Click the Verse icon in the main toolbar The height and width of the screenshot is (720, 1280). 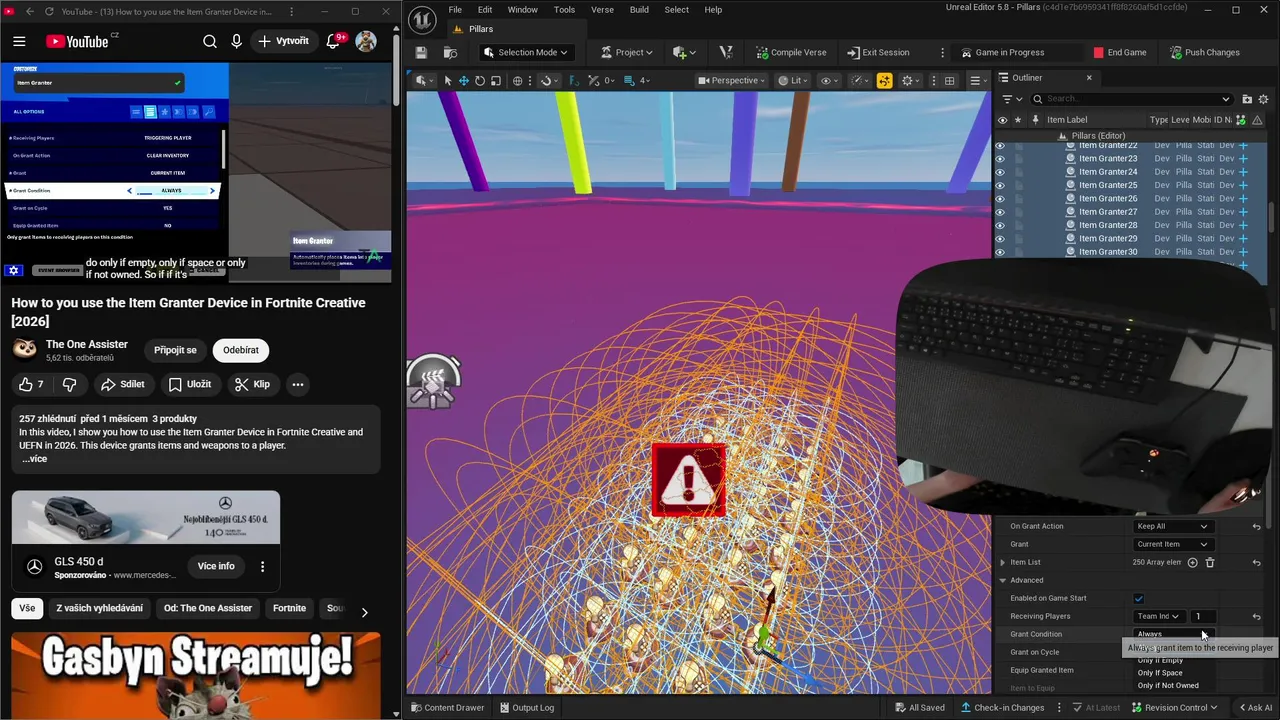tap(726, 52)
